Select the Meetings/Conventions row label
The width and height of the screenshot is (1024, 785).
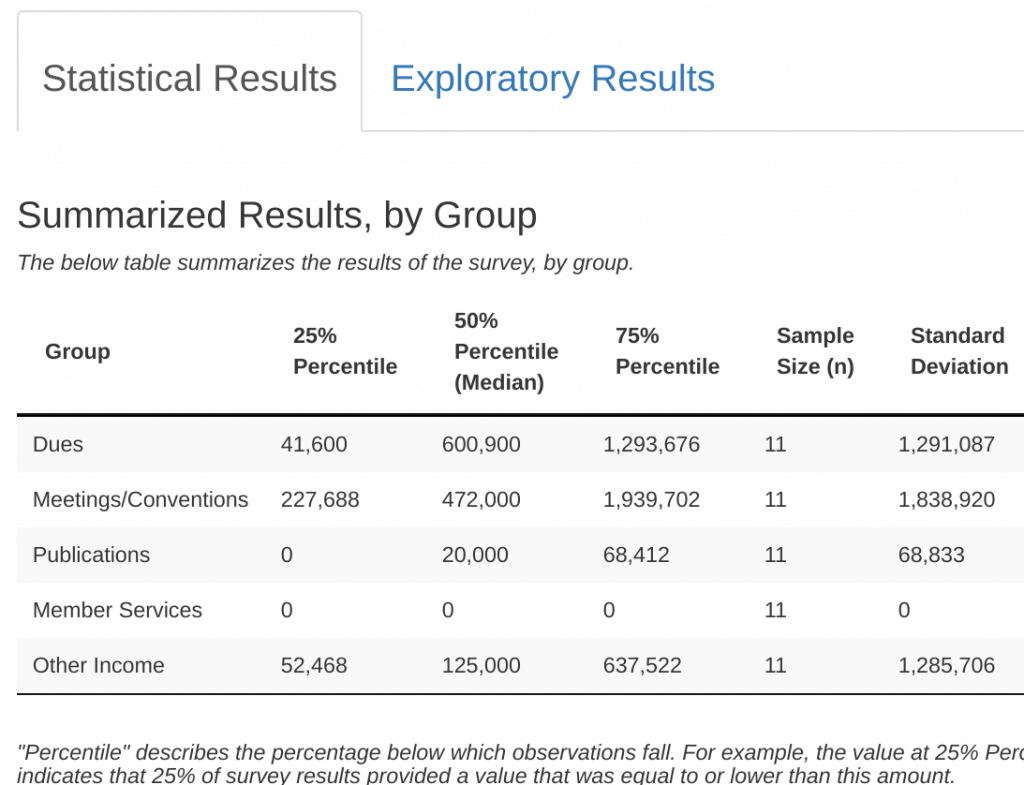(140, 499)
